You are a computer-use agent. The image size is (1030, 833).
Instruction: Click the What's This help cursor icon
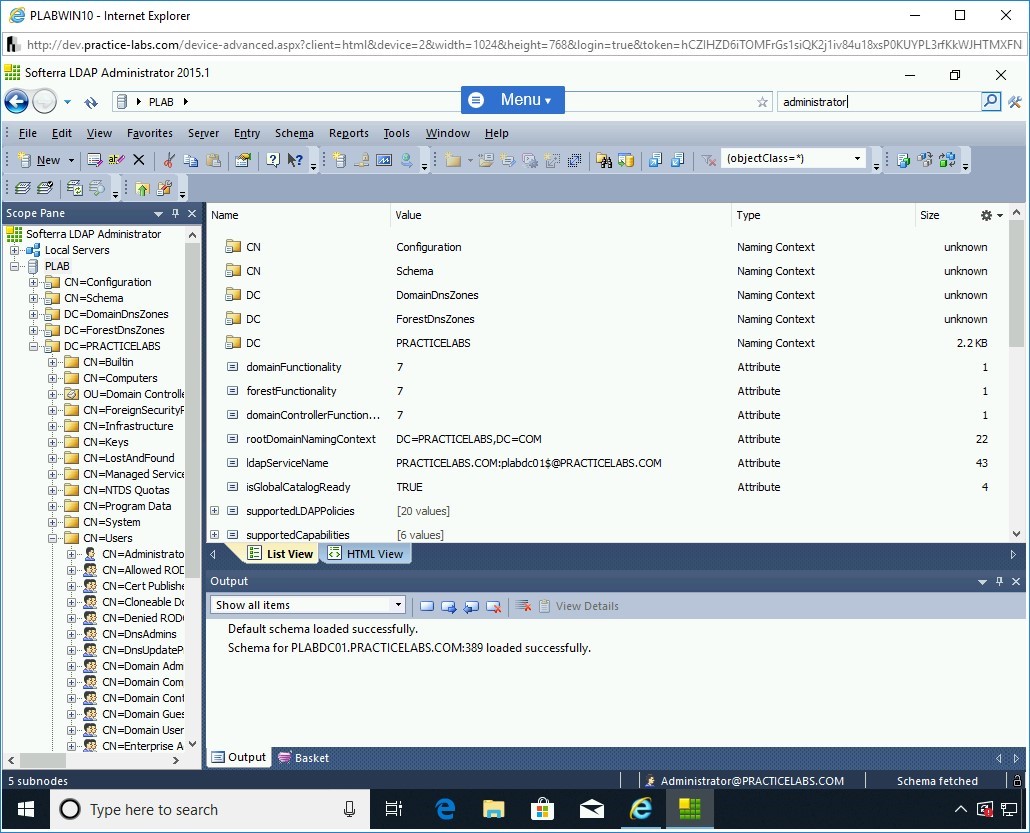click(x=295, y=160)
